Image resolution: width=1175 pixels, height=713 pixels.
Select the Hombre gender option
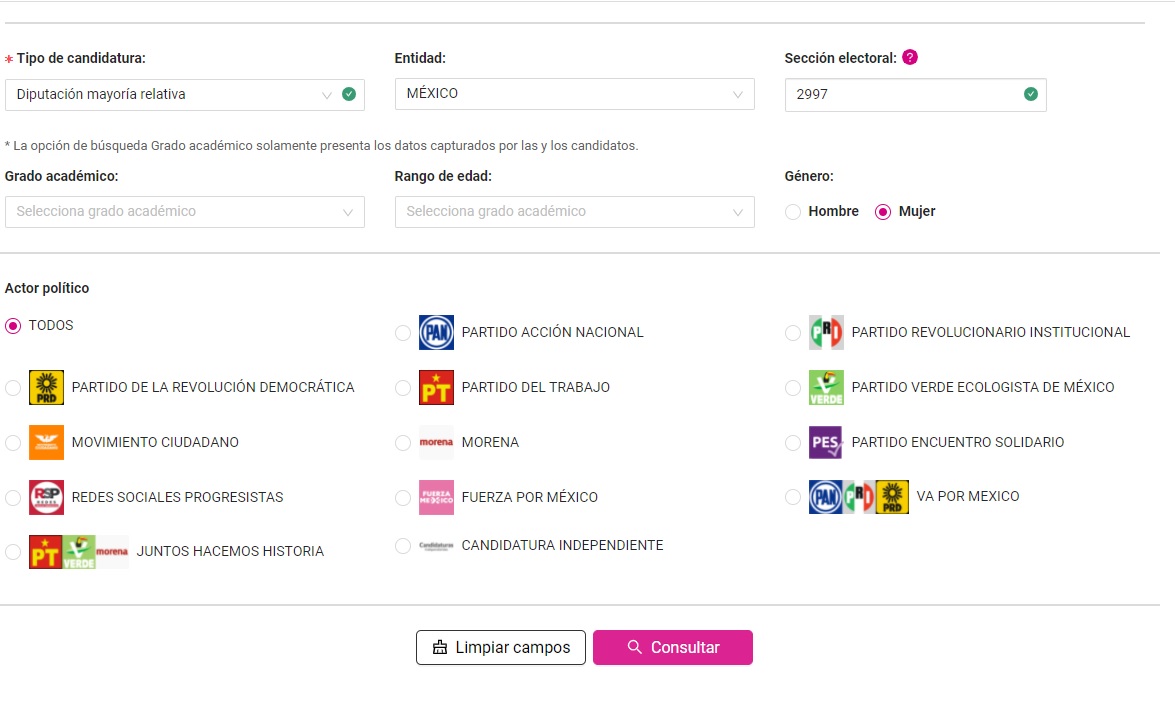pos(793,212)
